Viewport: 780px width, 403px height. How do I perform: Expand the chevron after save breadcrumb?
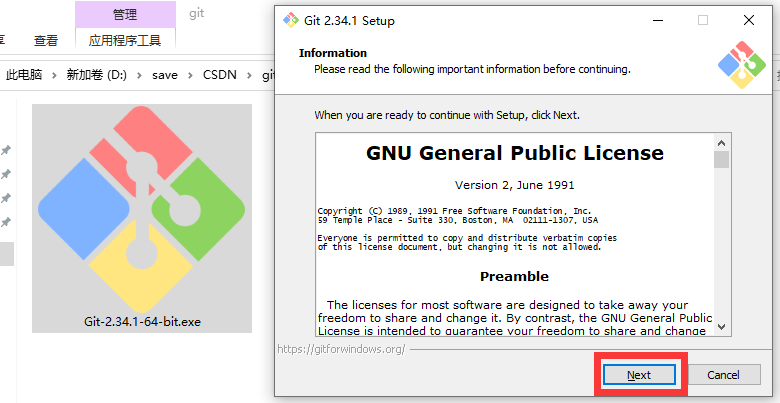pos(190,76)
